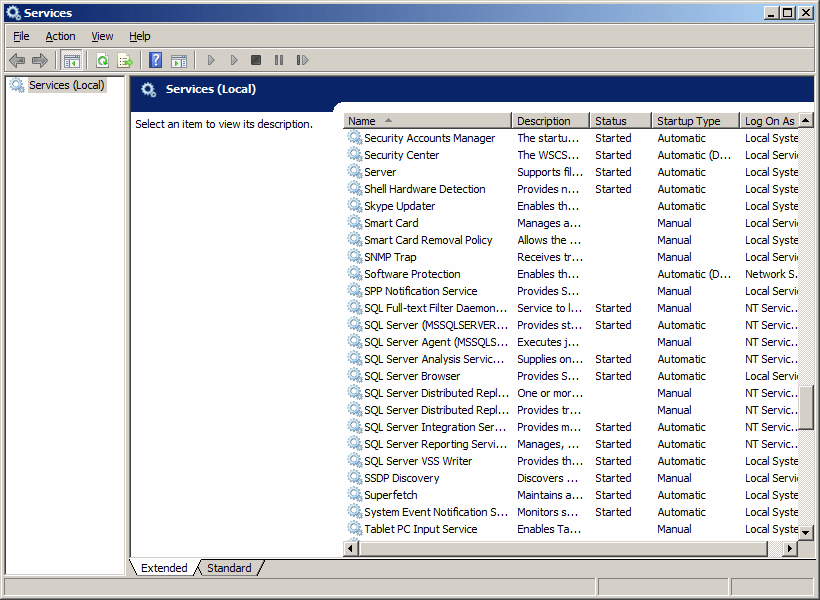The width and height of the screenshot is (820, 600).
Task: Click the Services (Local) header gear icon
Action: (x=149, y=89)
